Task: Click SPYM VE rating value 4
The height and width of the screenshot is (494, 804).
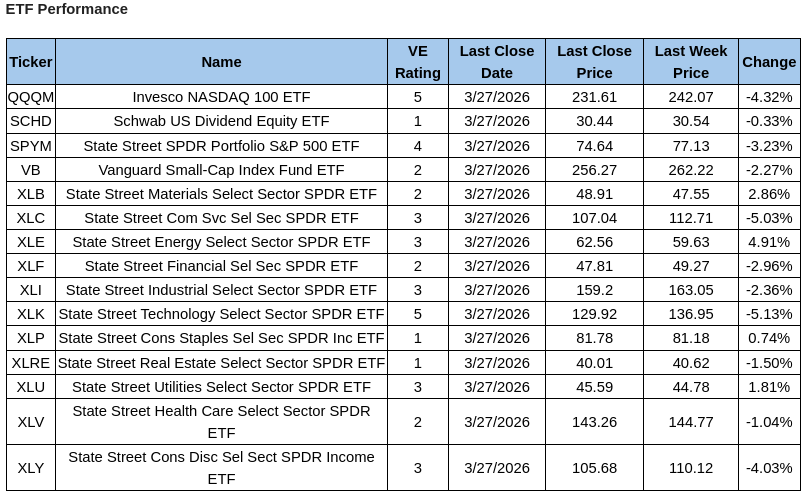Action: pyautogui.click(x=417, y=146)
